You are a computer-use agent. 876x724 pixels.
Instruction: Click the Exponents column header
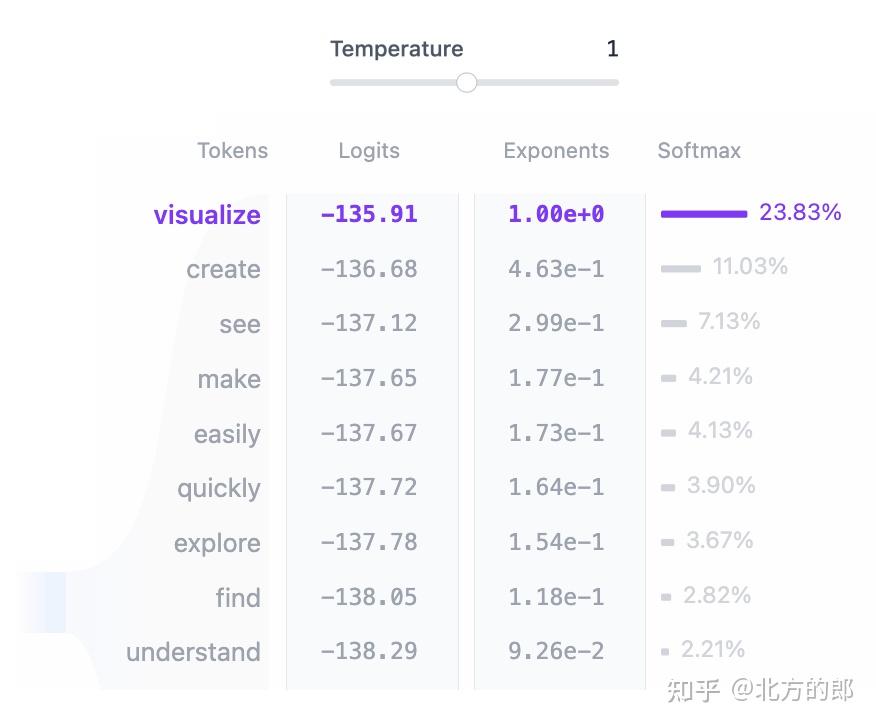point(556,151)
